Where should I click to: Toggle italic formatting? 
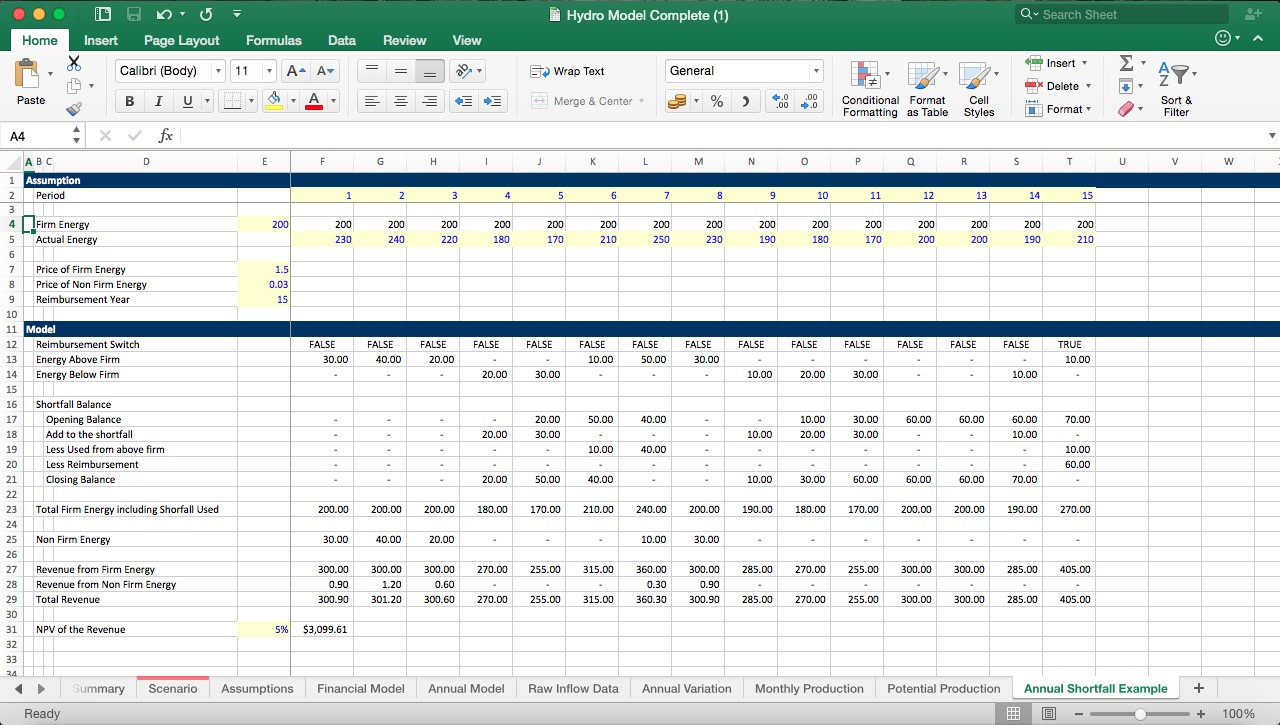[158, 101]
